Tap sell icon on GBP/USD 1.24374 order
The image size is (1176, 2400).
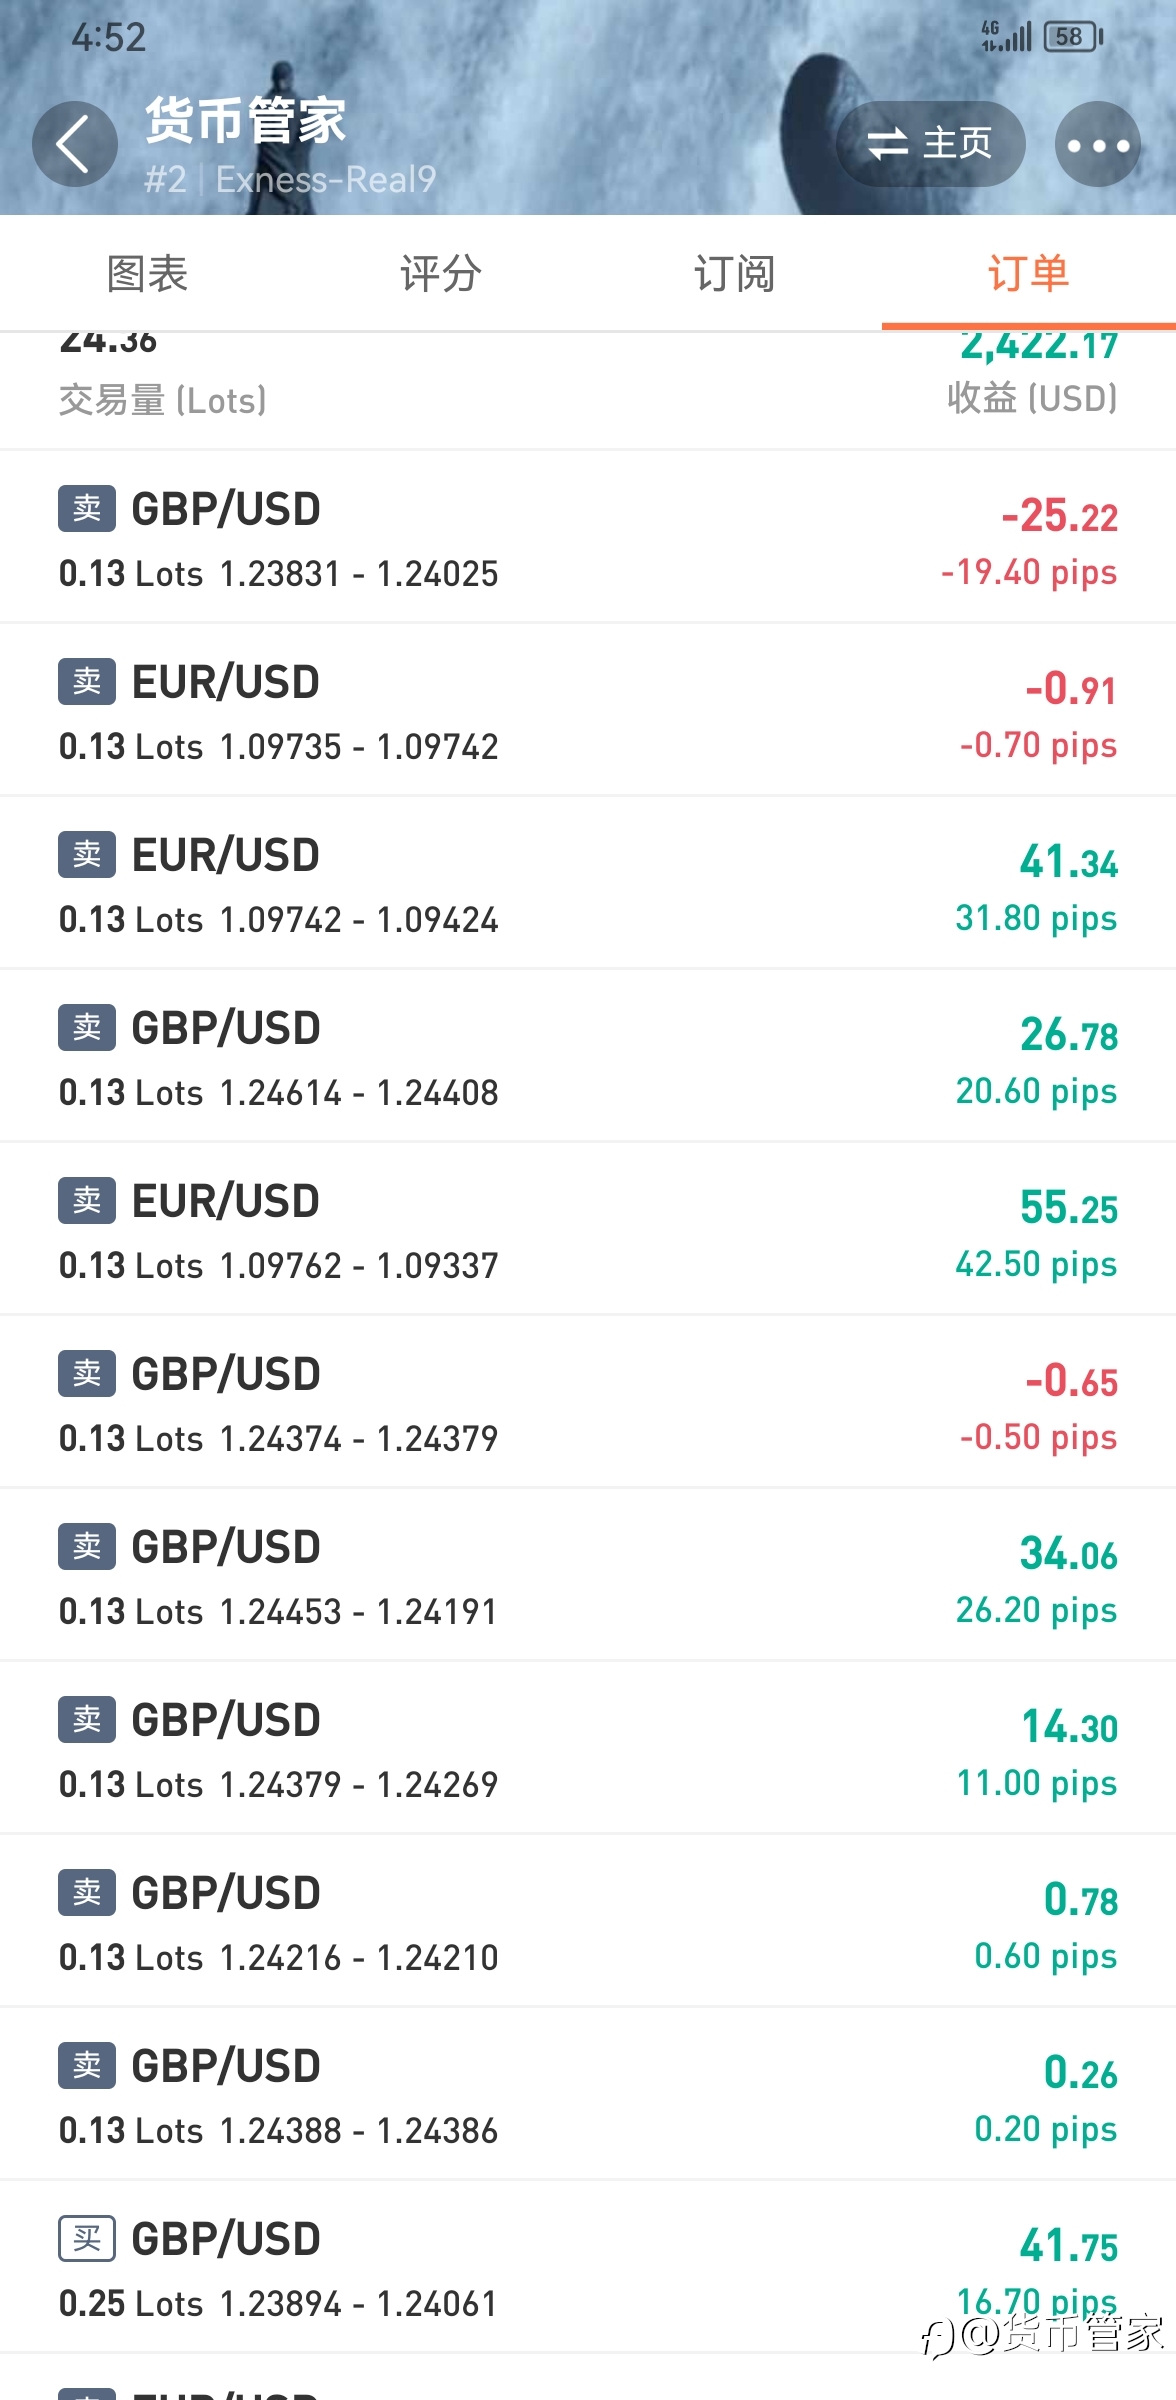pos(87,1373)
